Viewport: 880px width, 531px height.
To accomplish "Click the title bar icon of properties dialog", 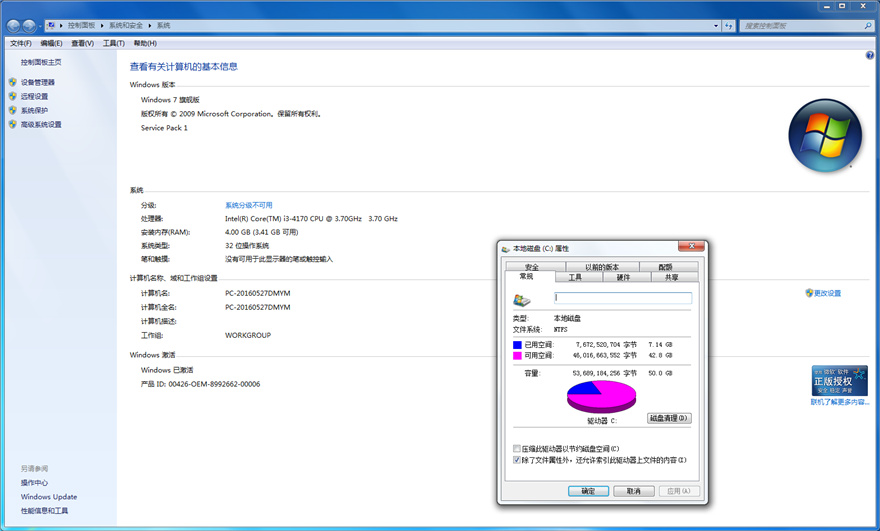I will (x=506, y=249).
